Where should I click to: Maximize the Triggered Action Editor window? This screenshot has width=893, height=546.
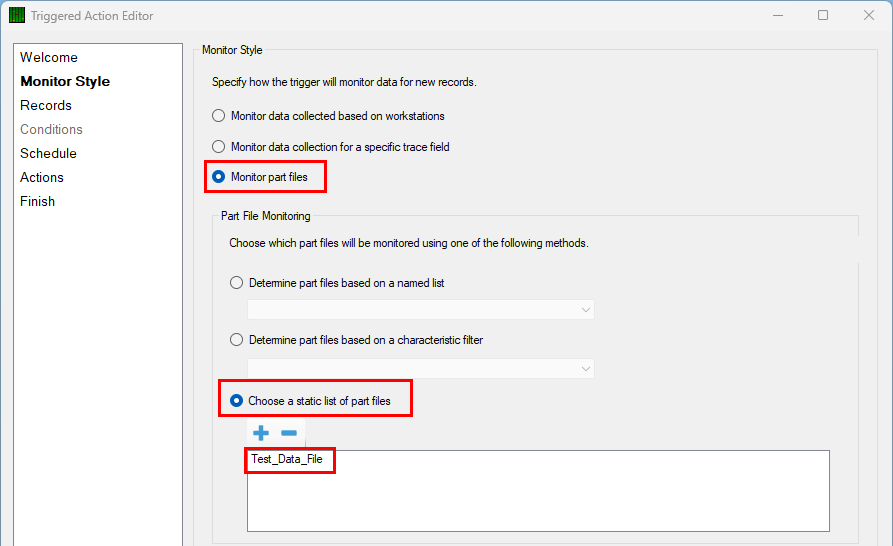(x=823, y=15)
